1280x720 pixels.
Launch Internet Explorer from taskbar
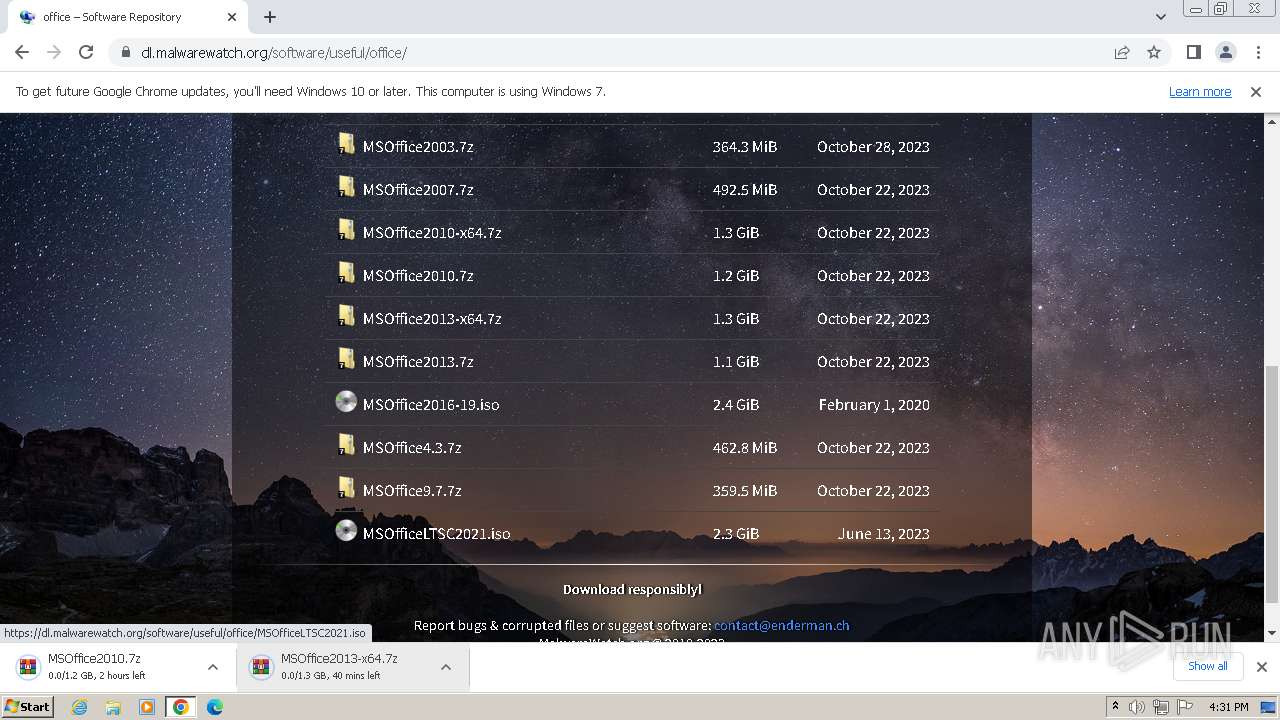(x=79, y=707)
